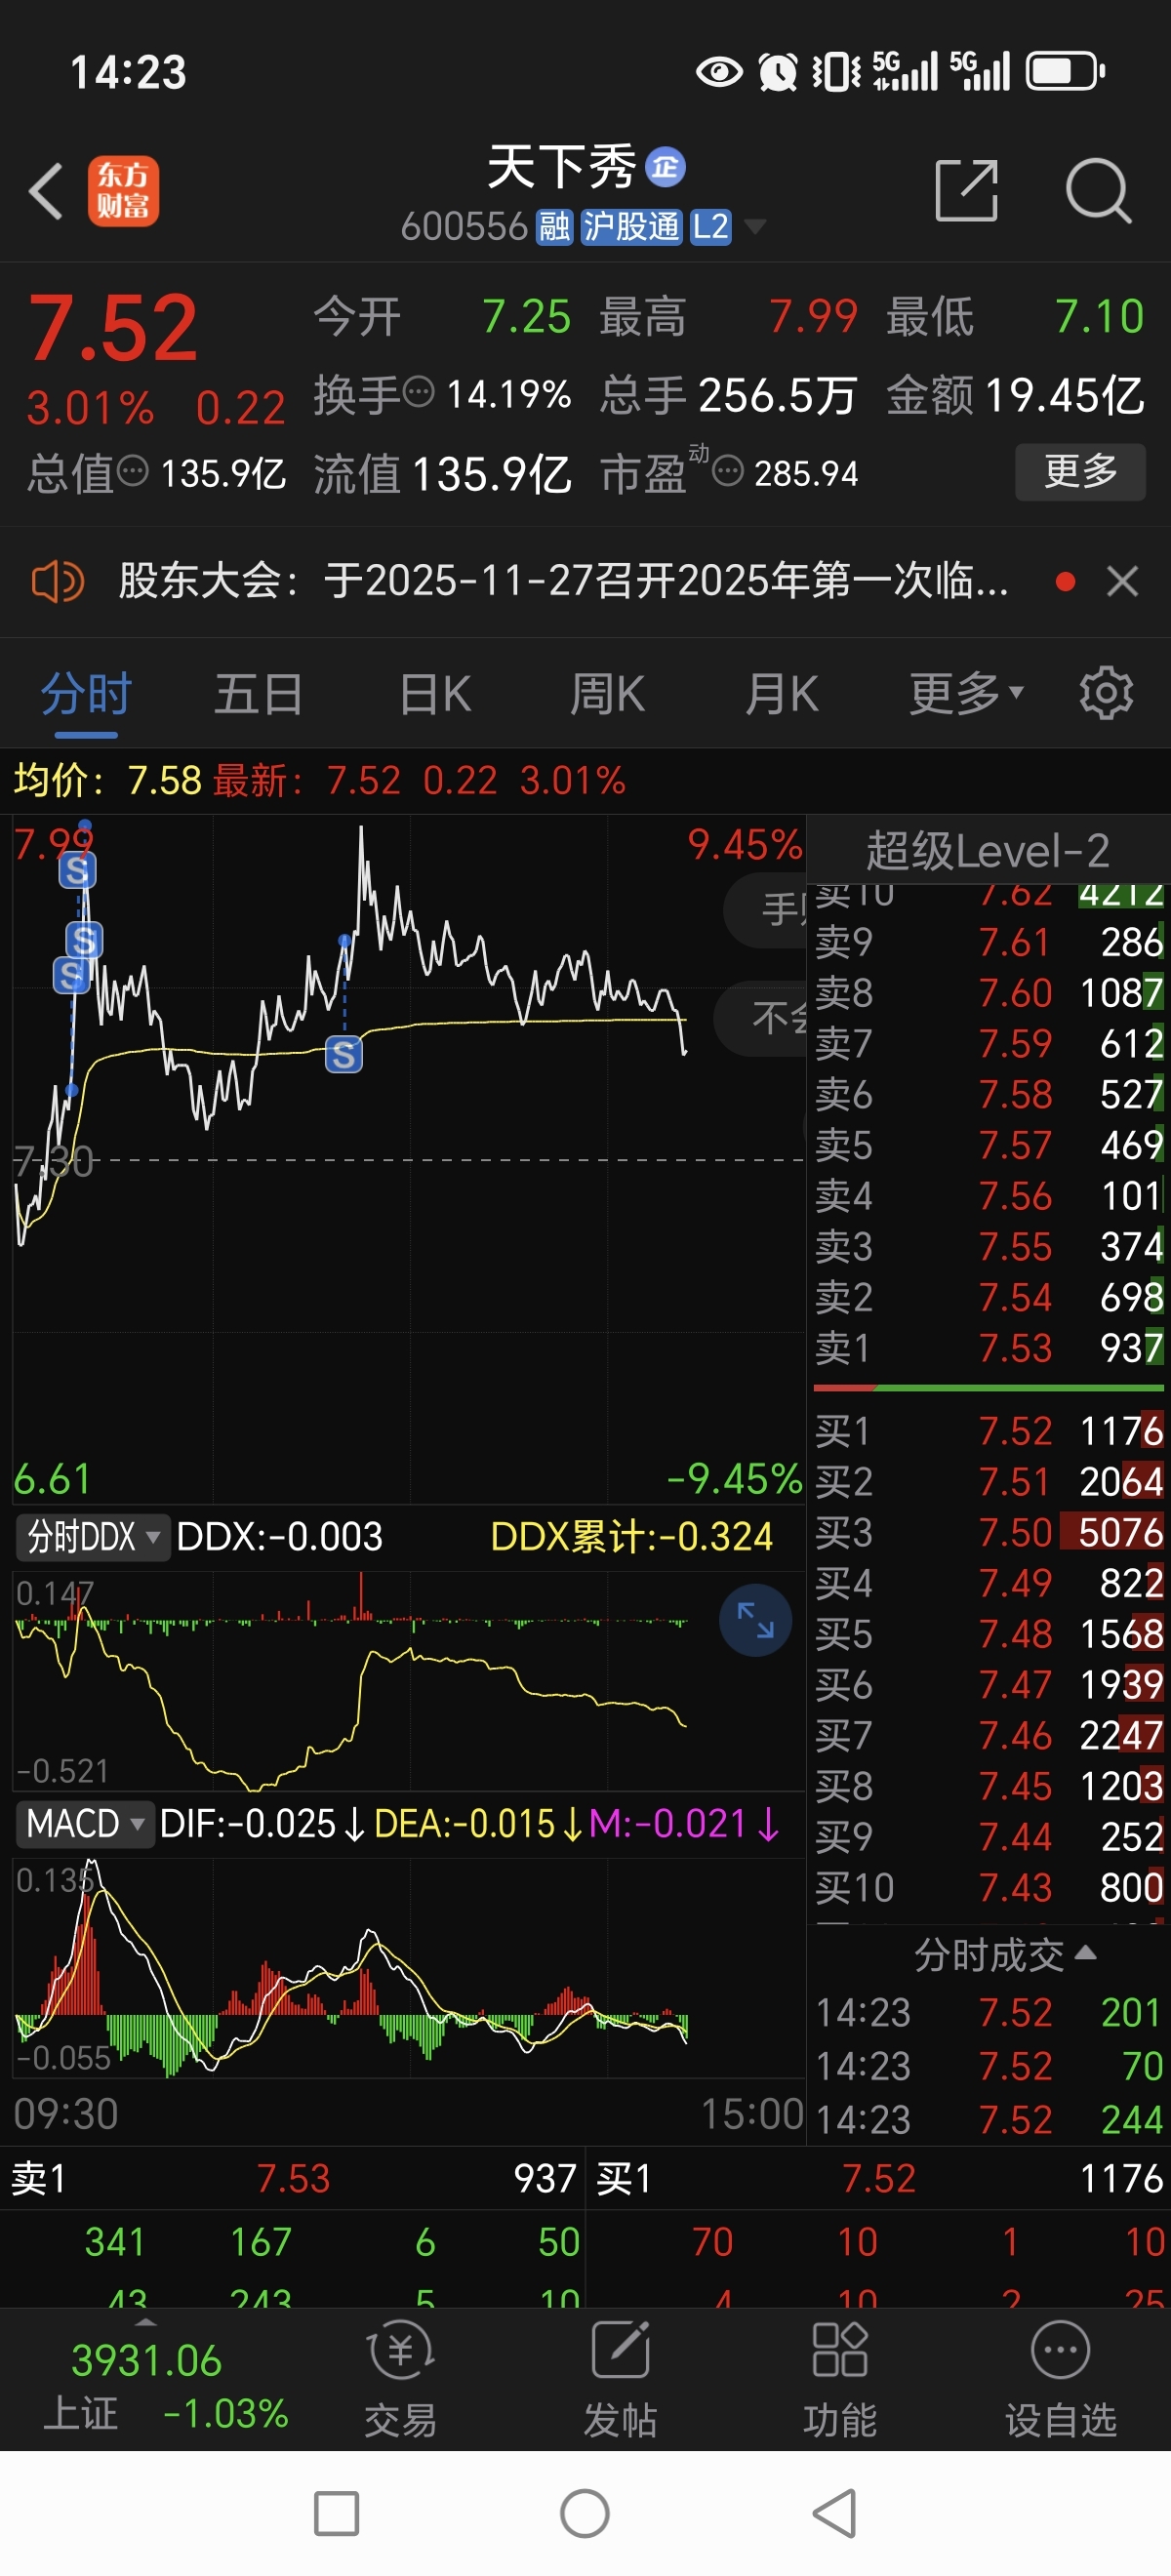Image resolution: width=1171 pixels, height=2576 pixels.
Task: Expand index ticker small up arrow
Action: [146, 2322]
